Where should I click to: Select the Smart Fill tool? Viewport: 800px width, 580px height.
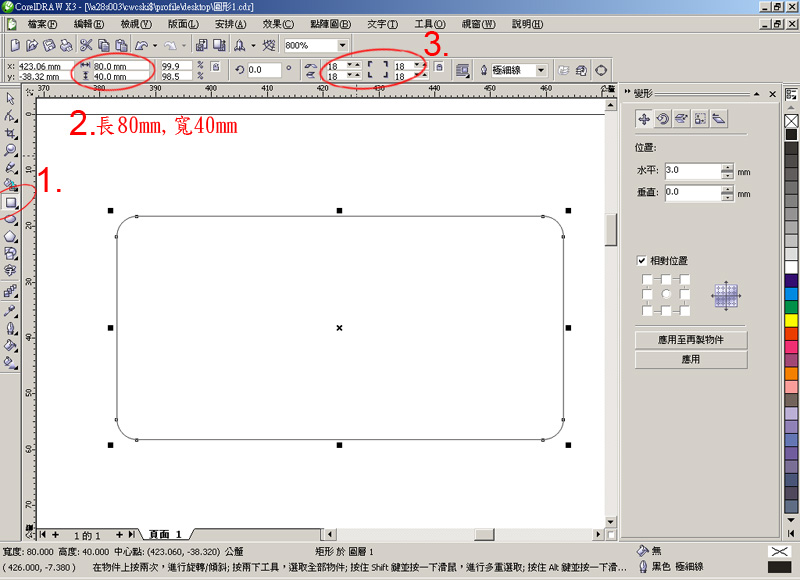tap(10, 184)
